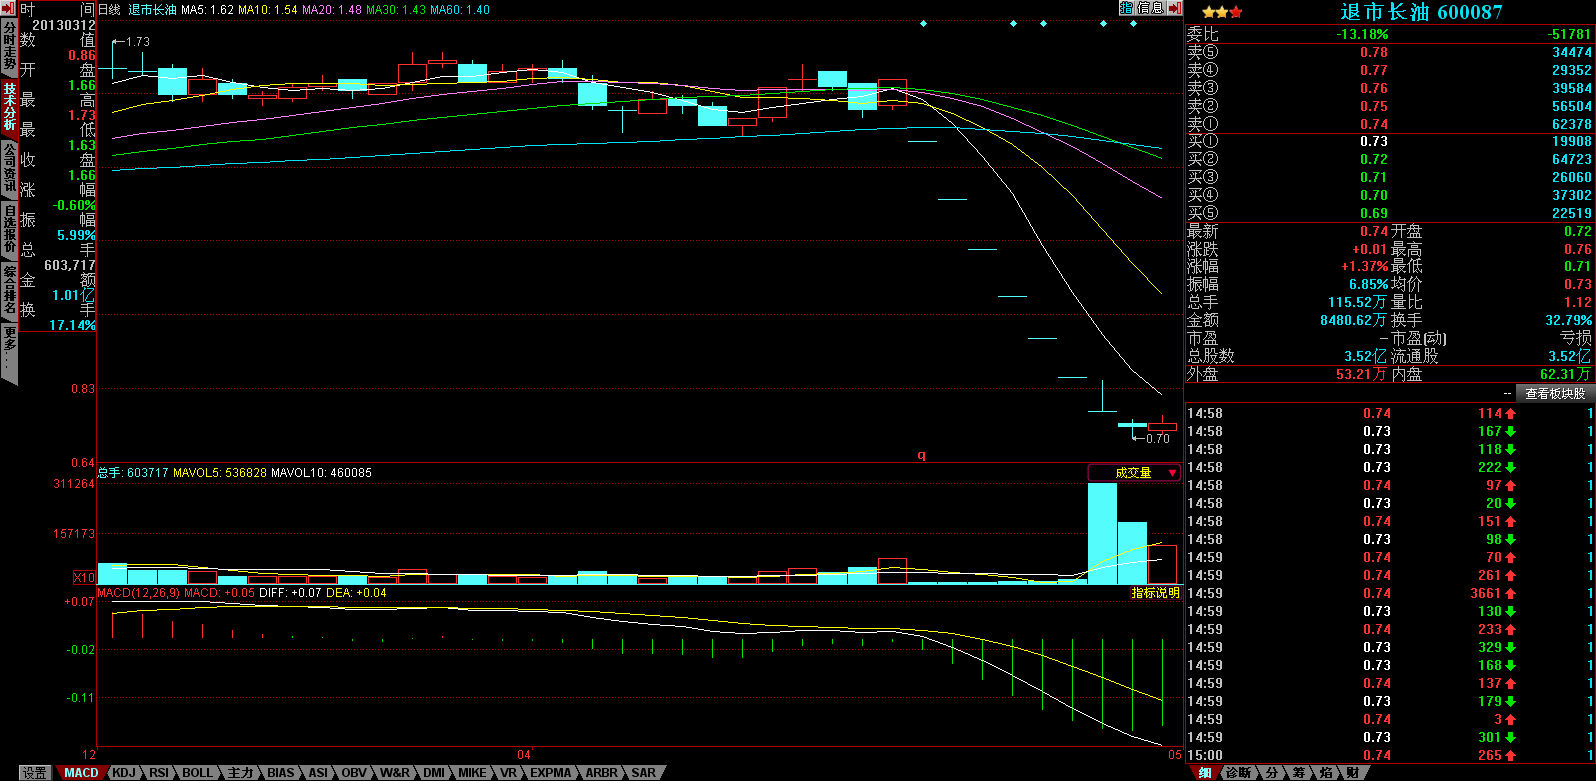Click the MA60: 1.40 legend value
This screenshot has width=1596, height=781.
460,9
